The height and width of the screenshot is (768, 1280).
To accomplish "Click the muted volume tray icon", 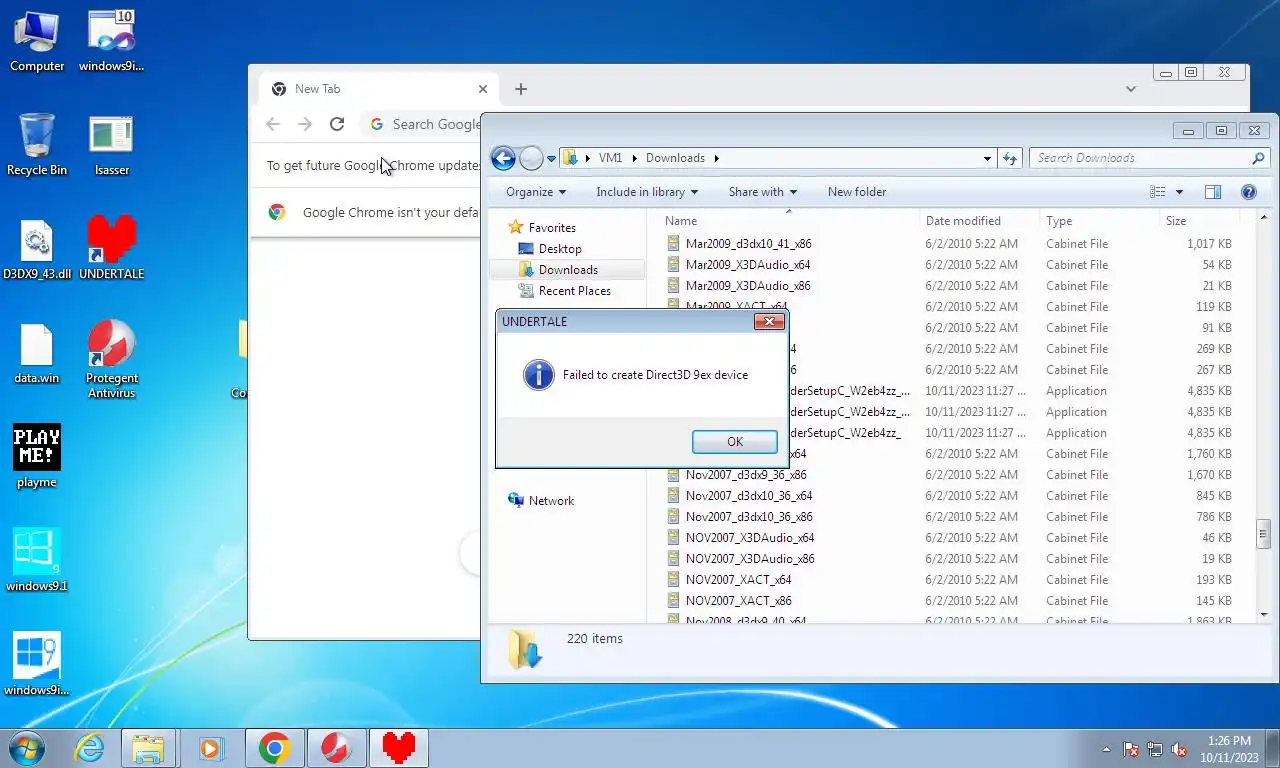I will point(1179,749).
